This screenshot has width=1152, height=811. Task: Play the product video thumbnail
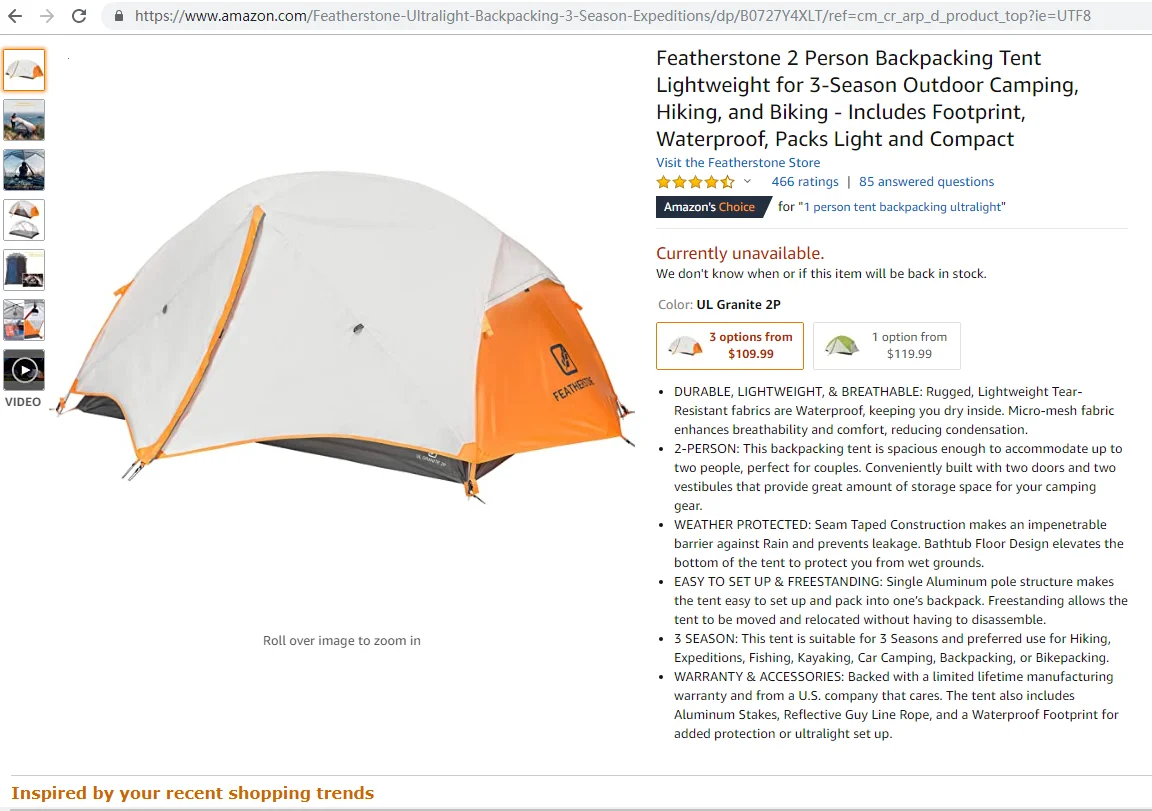point(24,370)
